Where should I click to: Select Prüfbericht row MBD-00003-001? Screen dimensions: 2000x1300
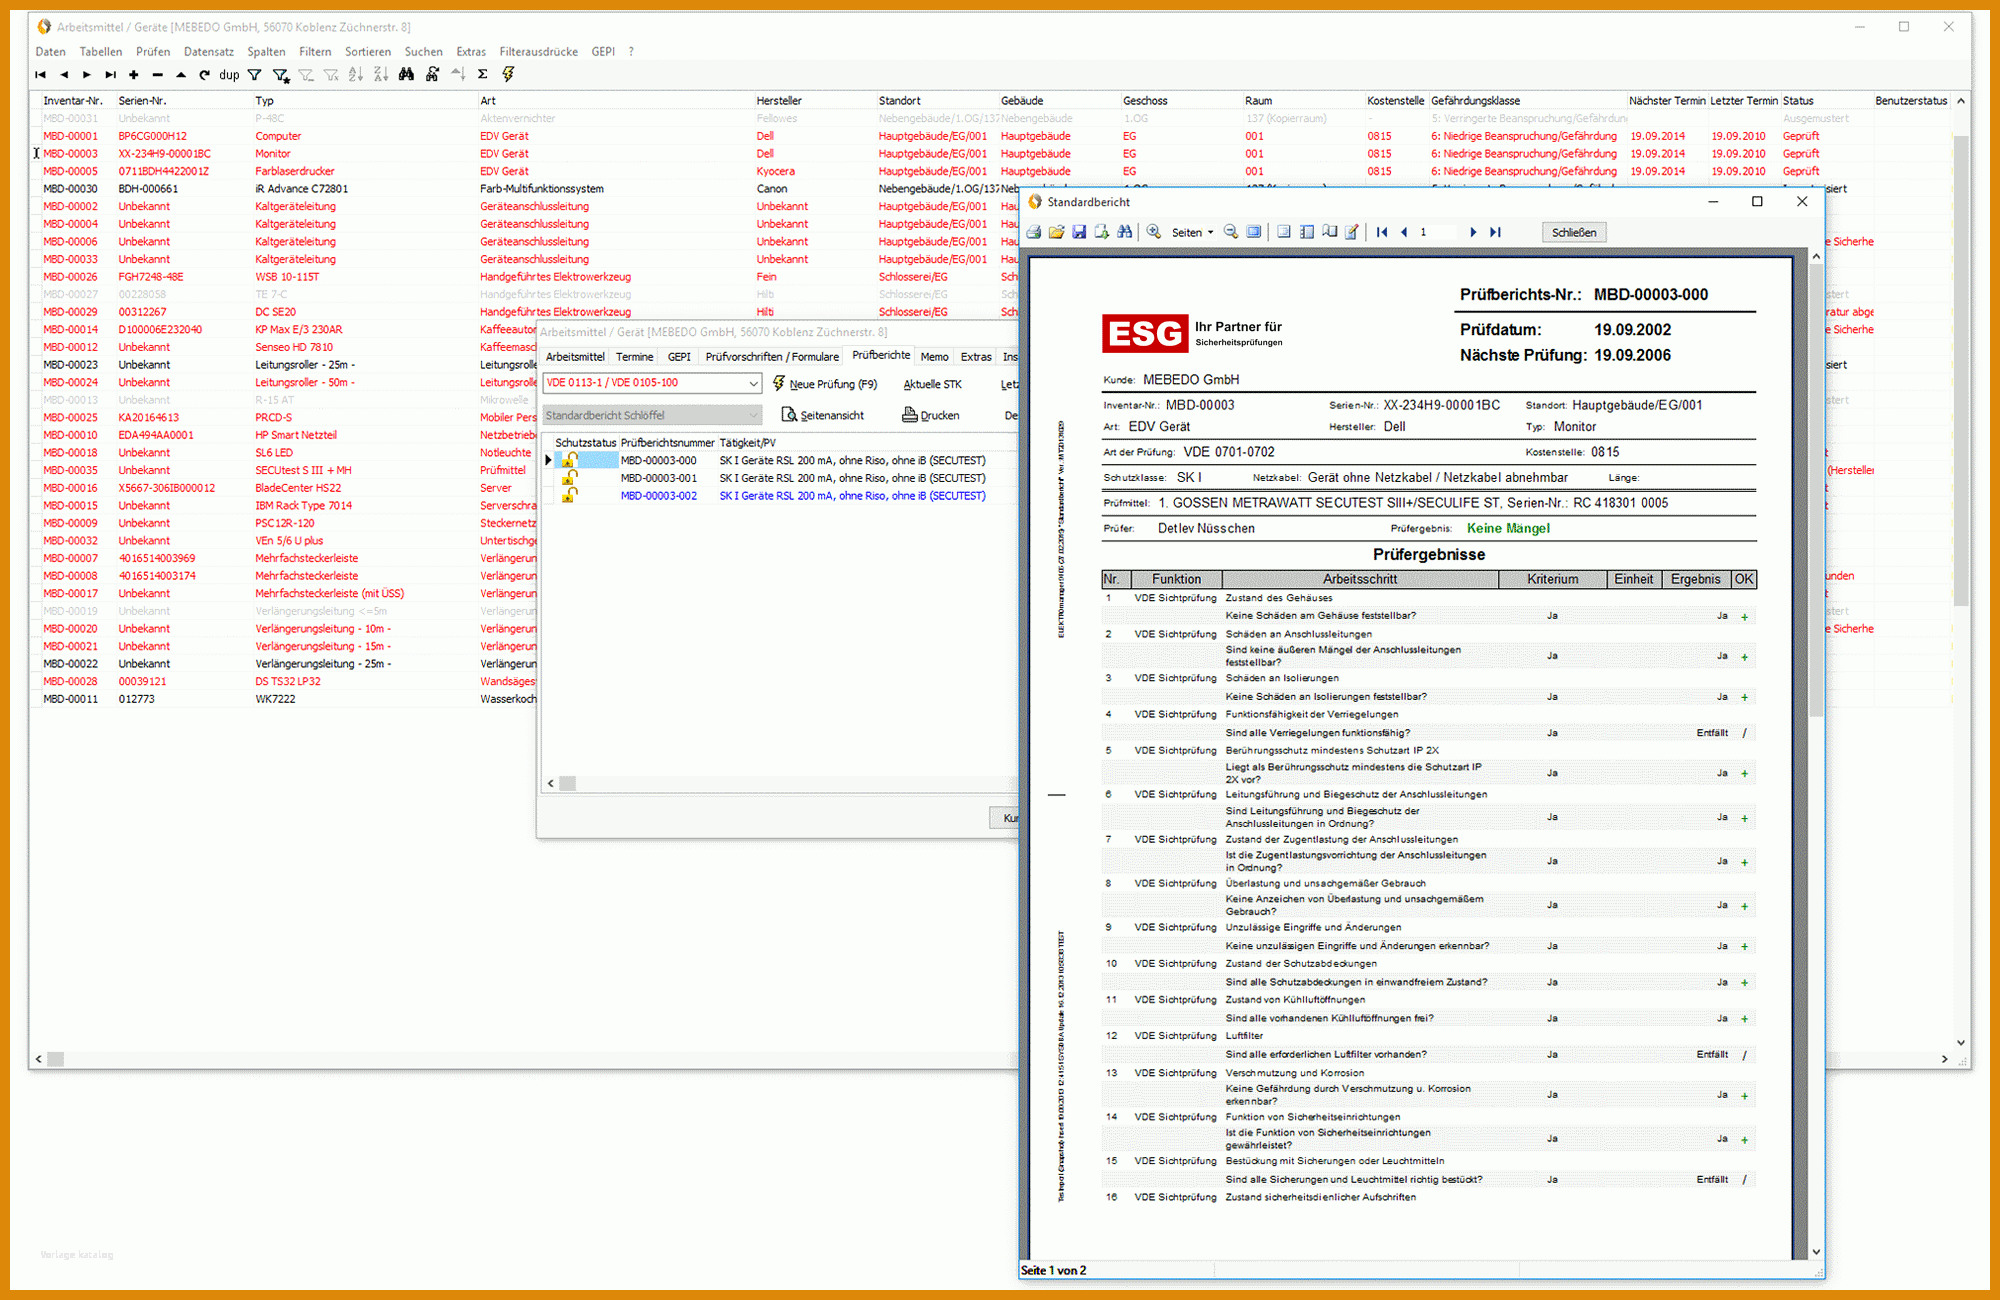779,478
